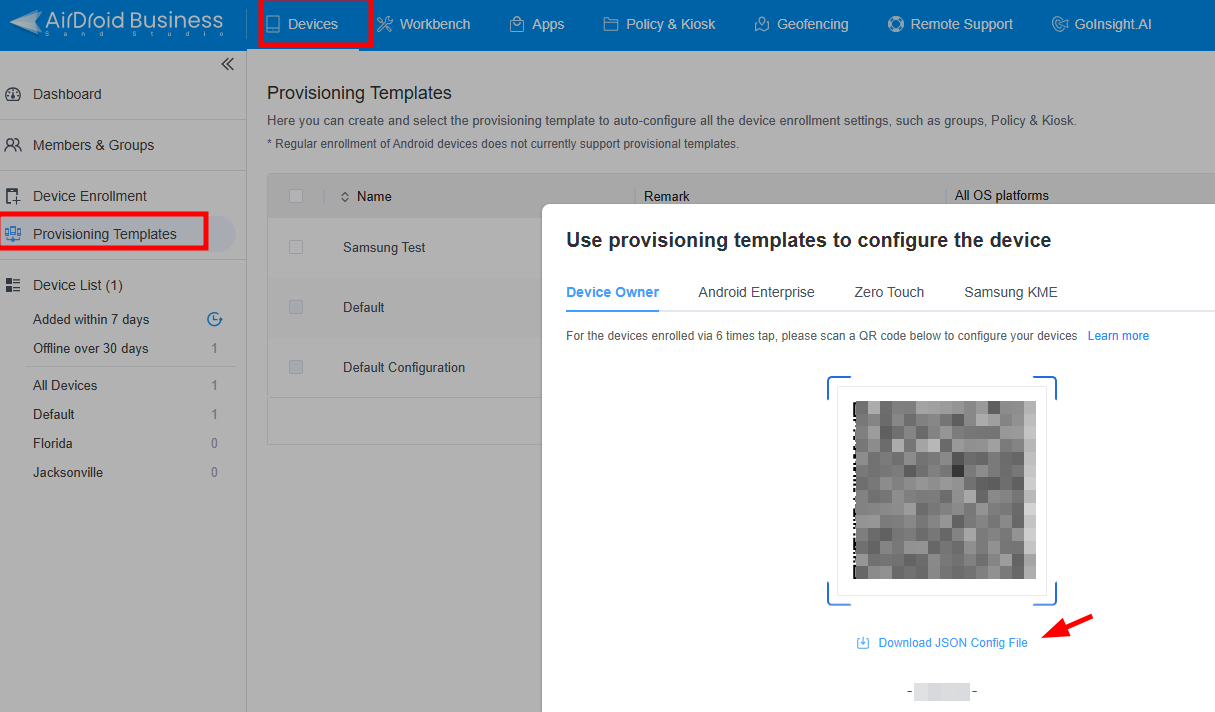This screenshot has height=712, width=1215.
Task: Click the Policy & Kiosk folder icon
Action: tap(611, 24)
